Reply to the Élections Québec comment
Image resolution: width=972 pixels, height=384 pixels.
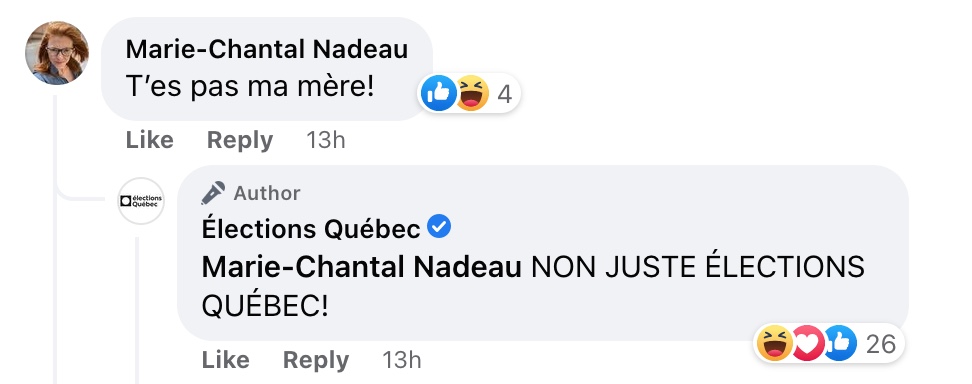[x=316, y=360]
